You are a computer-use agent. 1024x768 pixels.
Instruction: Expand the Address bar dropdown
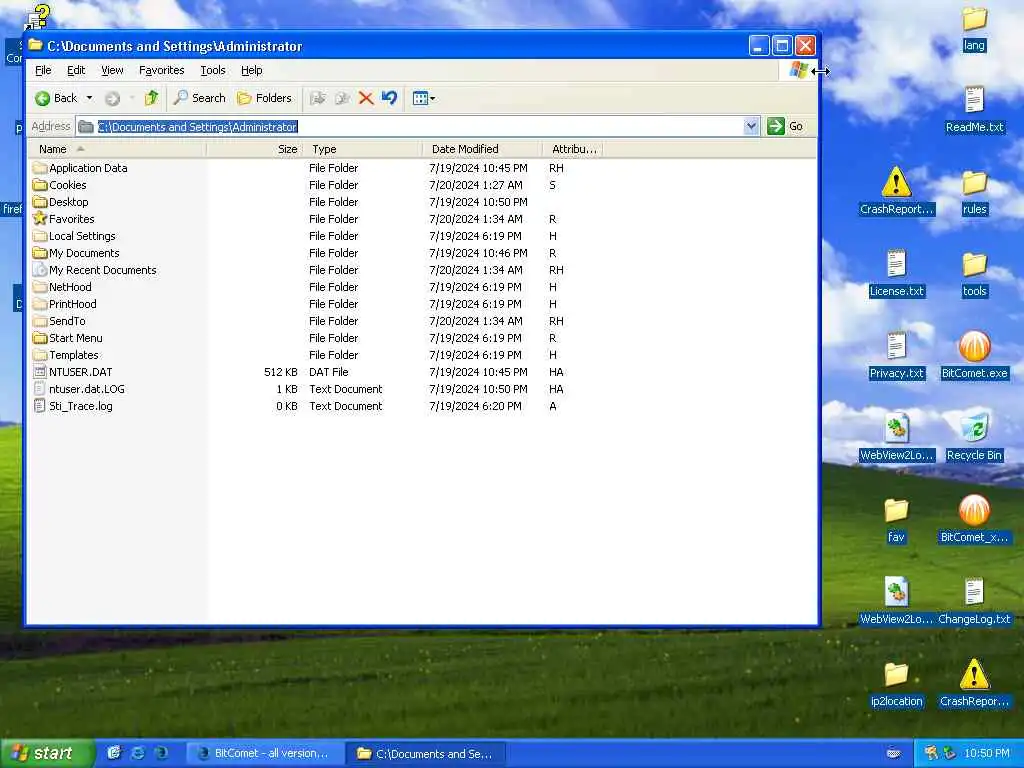pyautogui.click(x=751, y=126)
